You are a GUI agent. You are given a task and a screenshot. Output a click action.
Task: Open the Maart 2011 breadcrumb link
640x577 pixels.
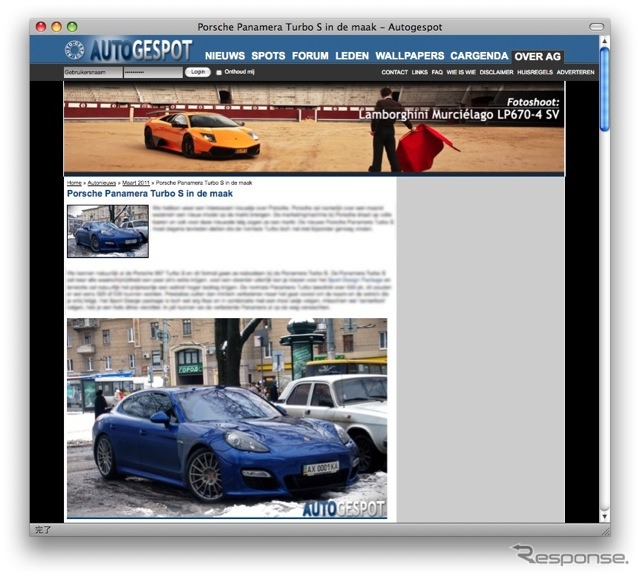[x=136, y=183]
